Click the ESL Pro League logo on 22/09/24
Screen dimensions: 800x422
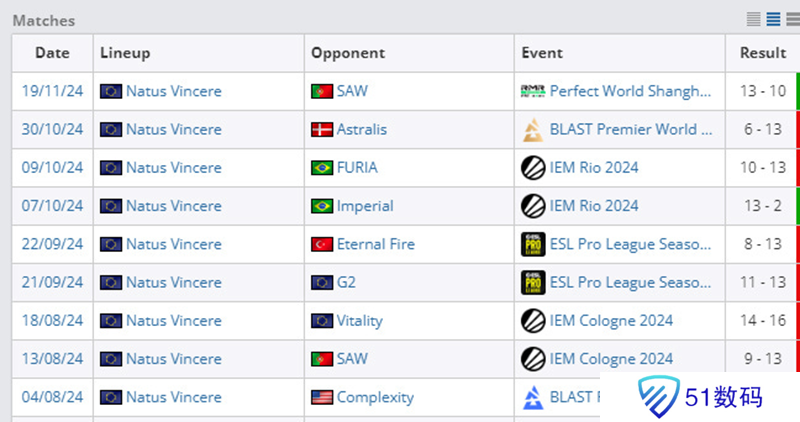[533, 244]
